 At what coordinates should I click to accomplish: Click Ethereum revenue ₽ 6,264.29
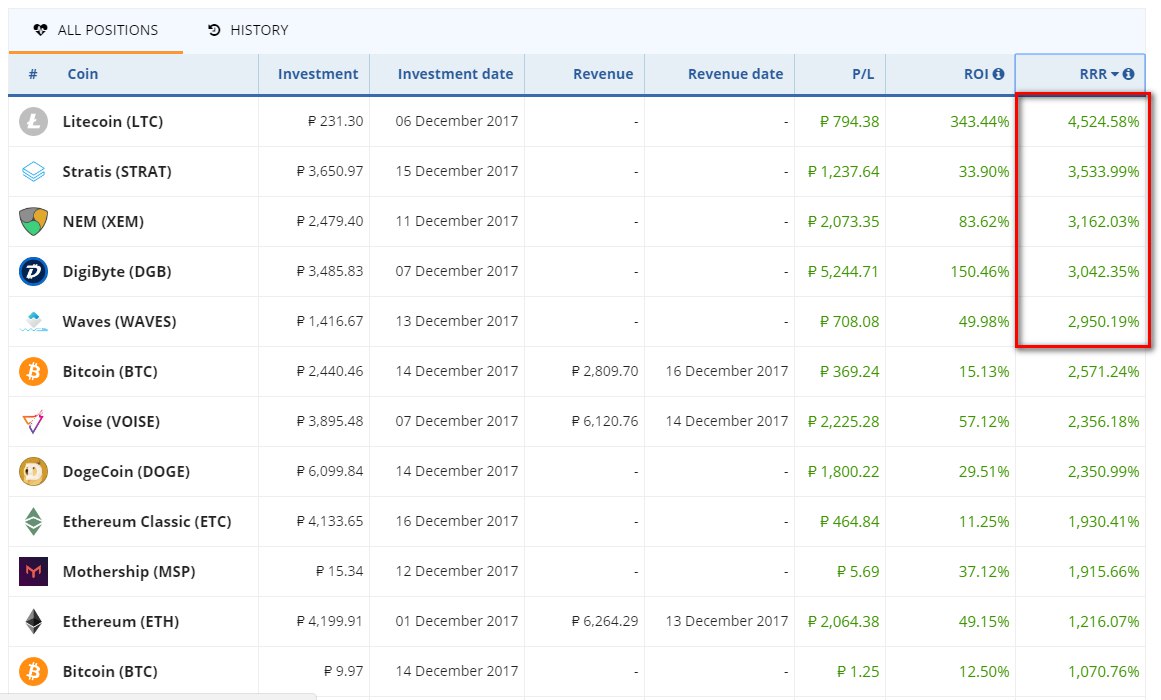(605, 621)
